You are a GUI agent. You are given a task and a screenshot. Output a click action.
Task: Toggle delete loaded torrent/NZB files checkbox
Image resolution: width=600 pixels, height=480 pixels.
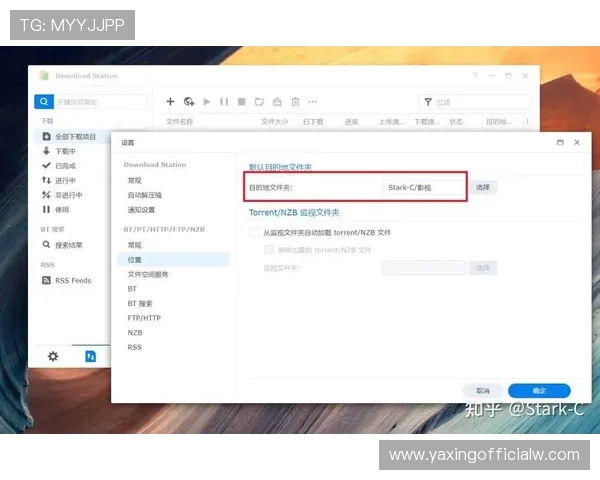click(268, 249)
